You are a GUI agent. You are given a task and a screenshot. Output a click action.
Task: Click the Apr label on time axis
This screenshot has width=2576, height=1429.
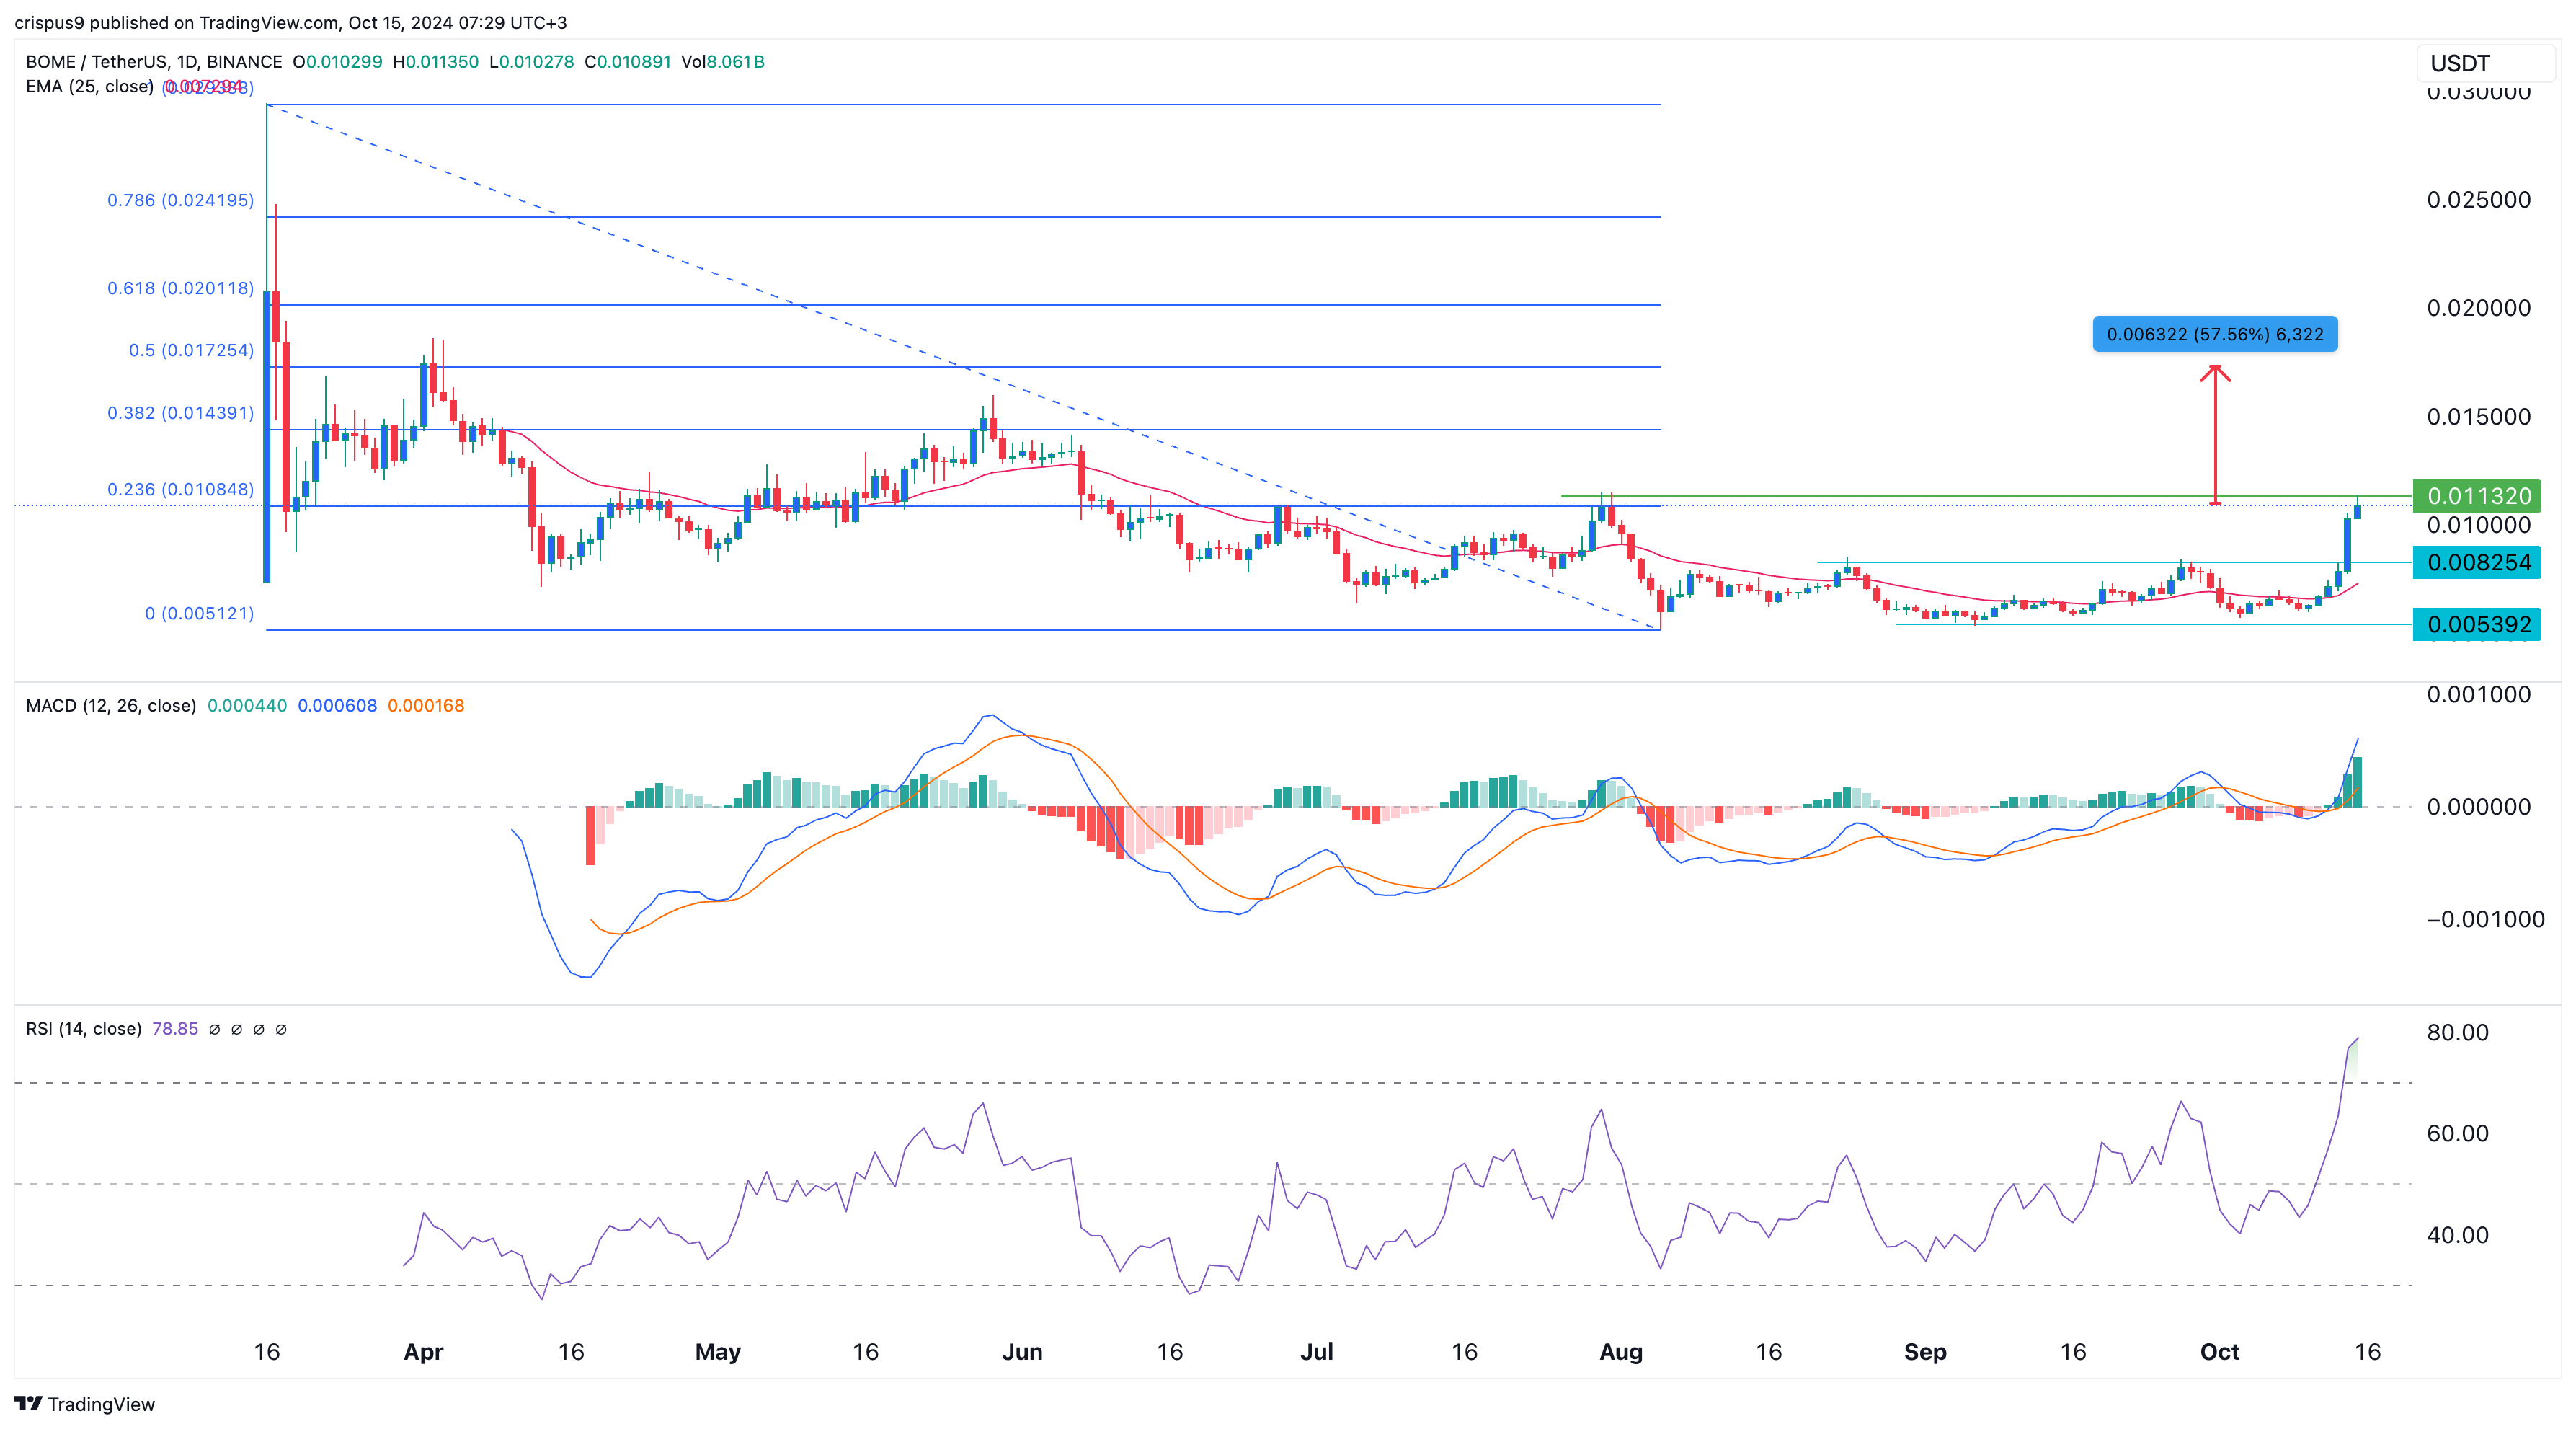423,1352
